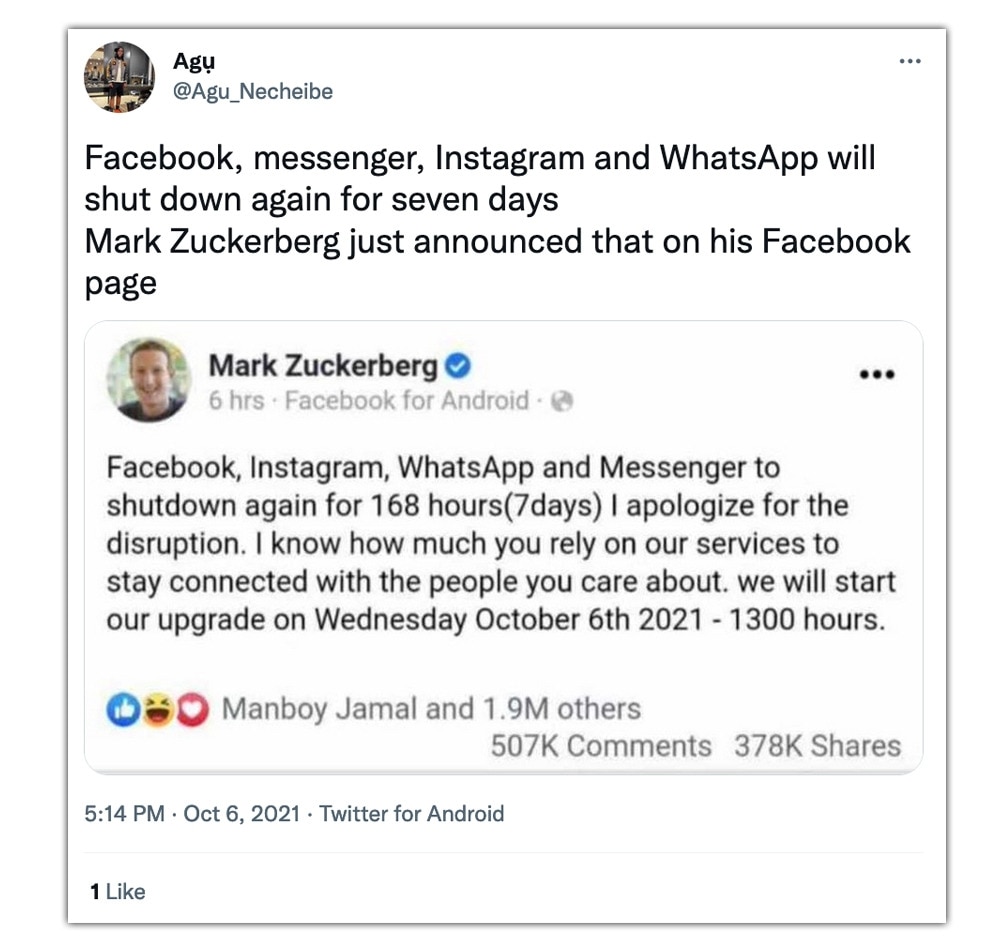Click the Agu display name
Viewport: 1008px width, 952px height.
pos(194,61)
